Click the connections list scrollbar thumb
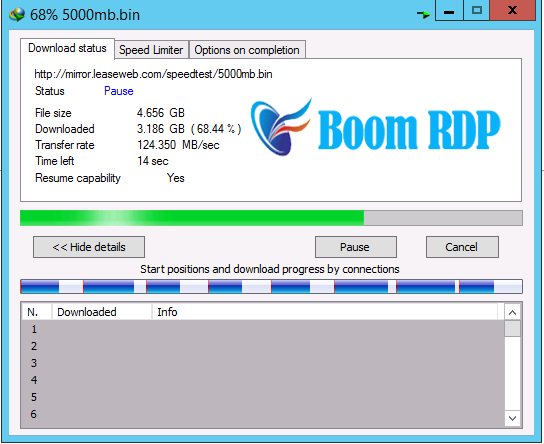The height and width of the screenshot is (444, 544). tap(512, 328)
